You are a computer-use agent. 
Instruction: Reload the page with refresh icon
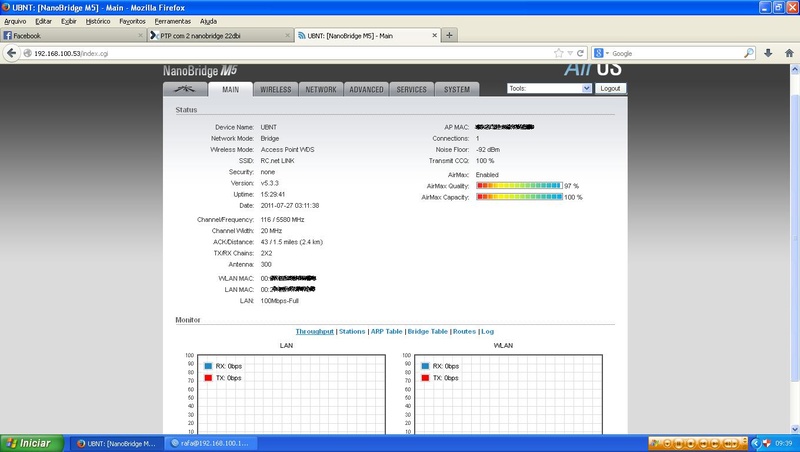581,53
